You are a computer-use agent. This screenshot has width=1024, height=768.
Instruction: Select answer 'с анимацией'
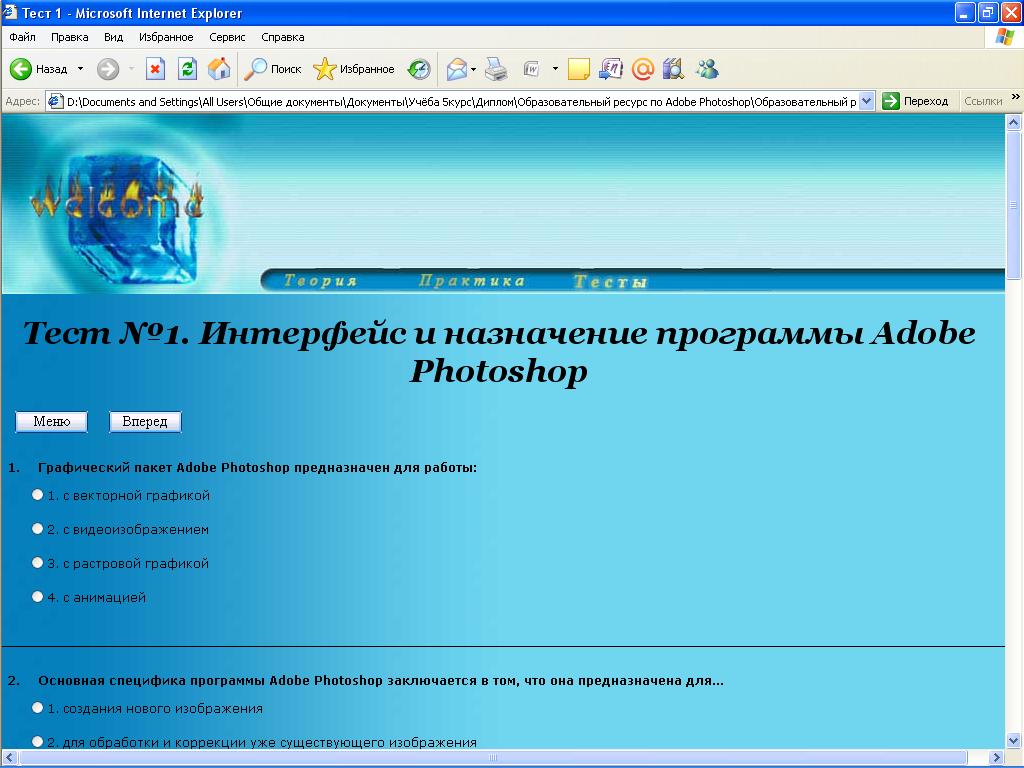click(x=37, y=597)
